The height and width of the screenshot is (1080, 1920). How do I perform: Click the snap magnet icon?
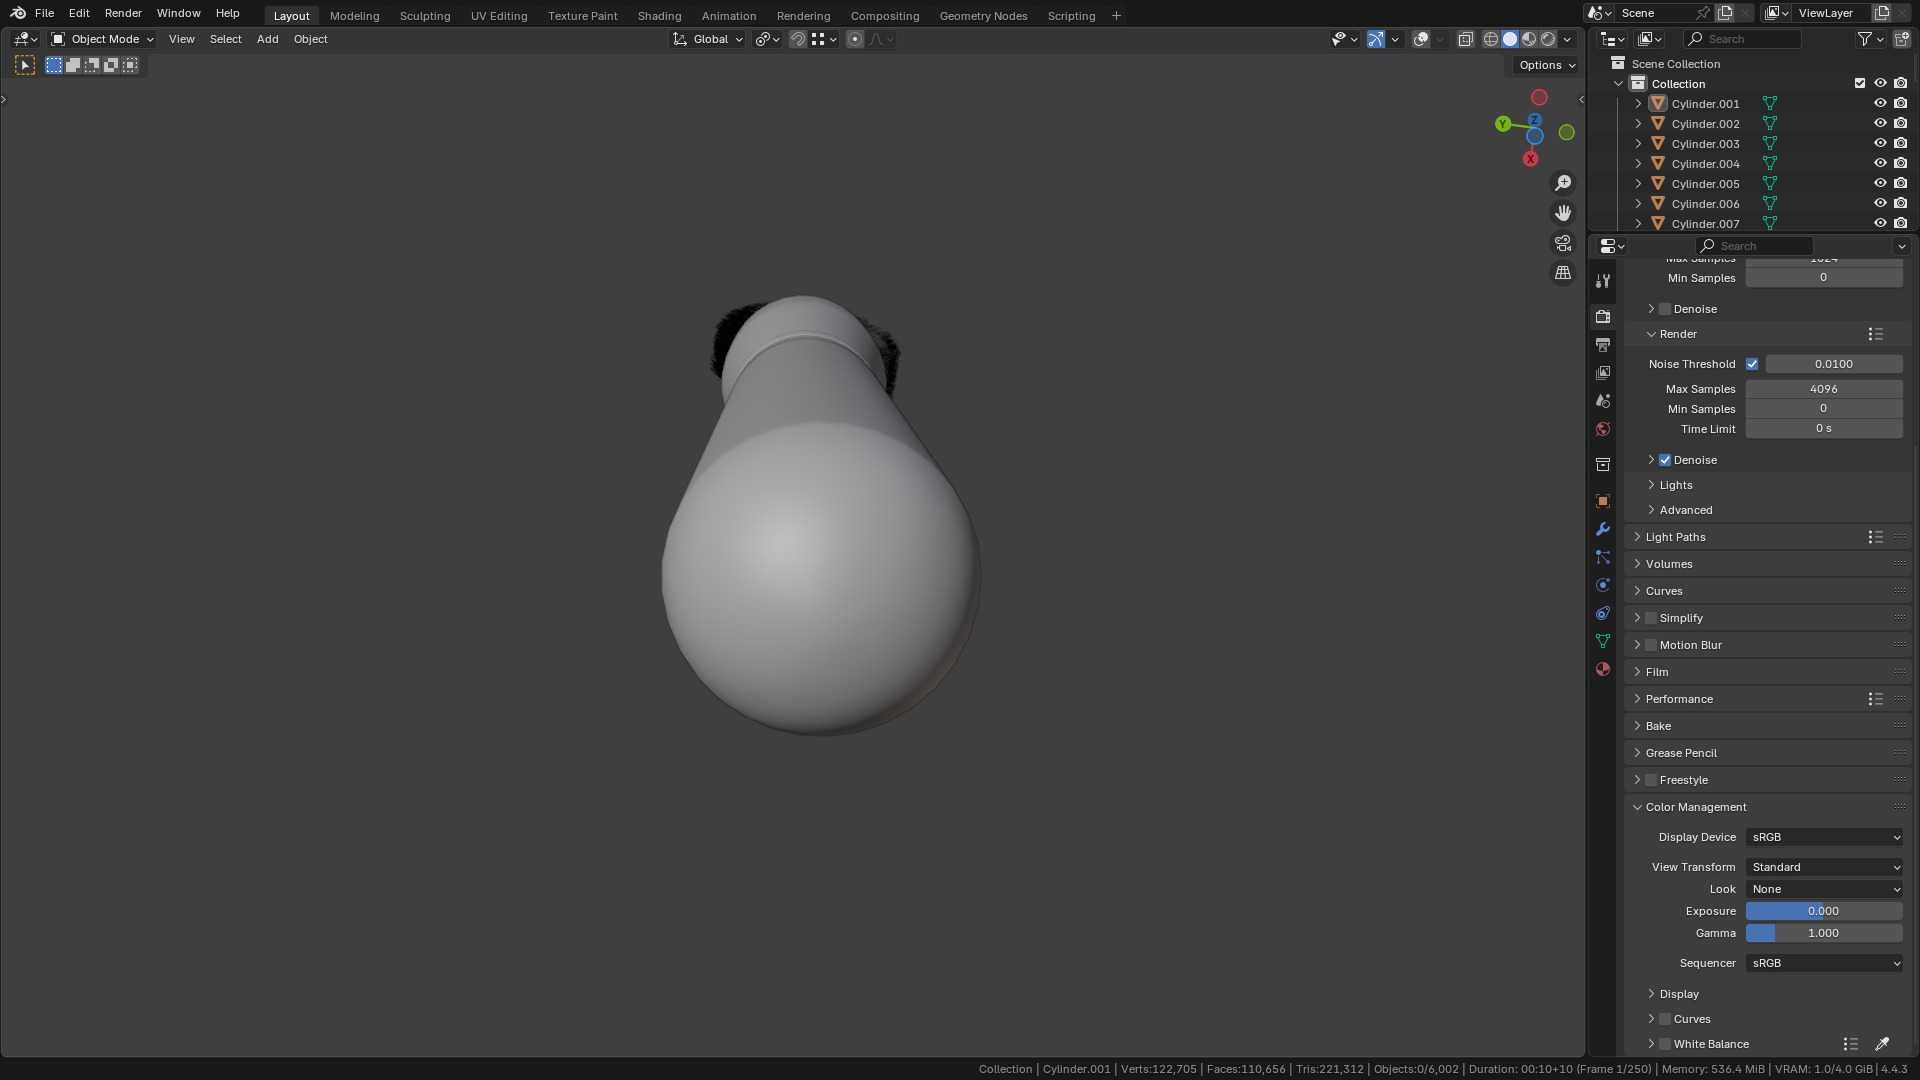[798, 39]
